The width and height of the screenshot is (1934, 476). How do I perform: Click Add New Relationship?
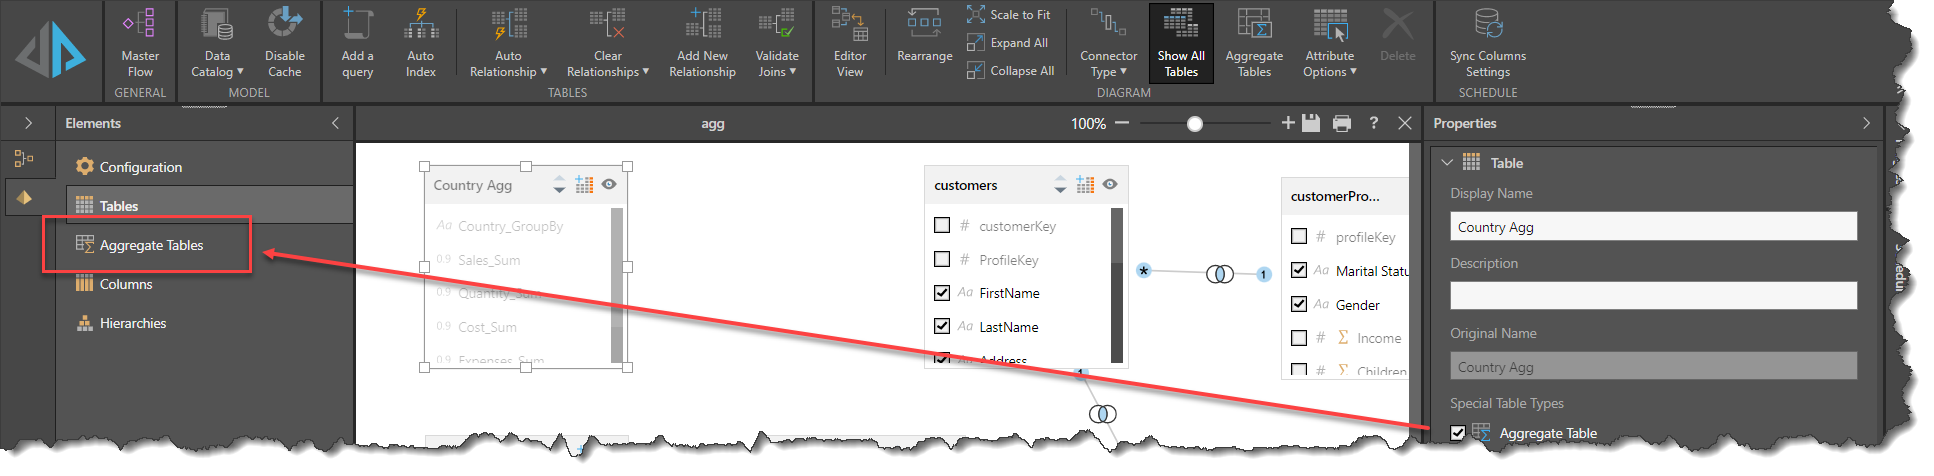point(702,43)
